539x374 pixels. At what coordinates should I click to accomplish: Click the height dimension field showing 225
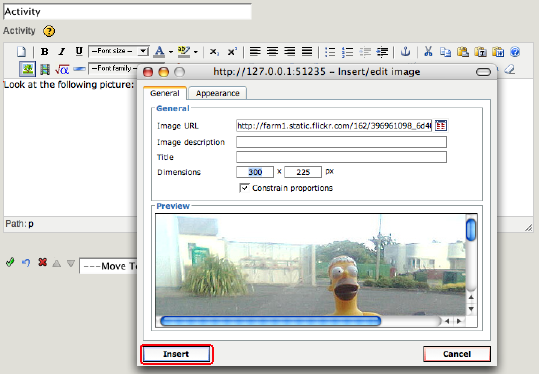303,172
